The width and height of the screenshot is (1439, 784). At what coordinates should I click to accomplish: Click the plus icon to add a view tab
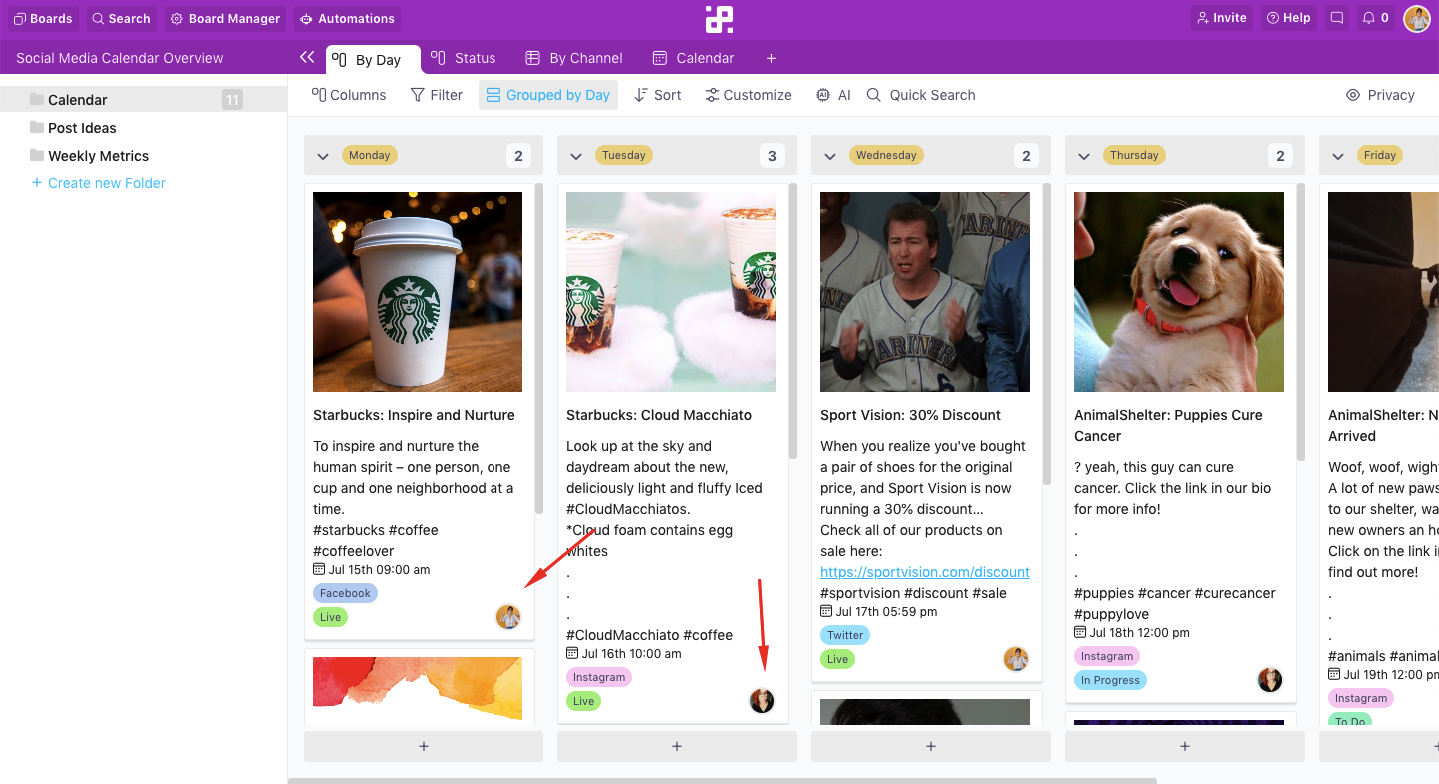tap(771, 58)
